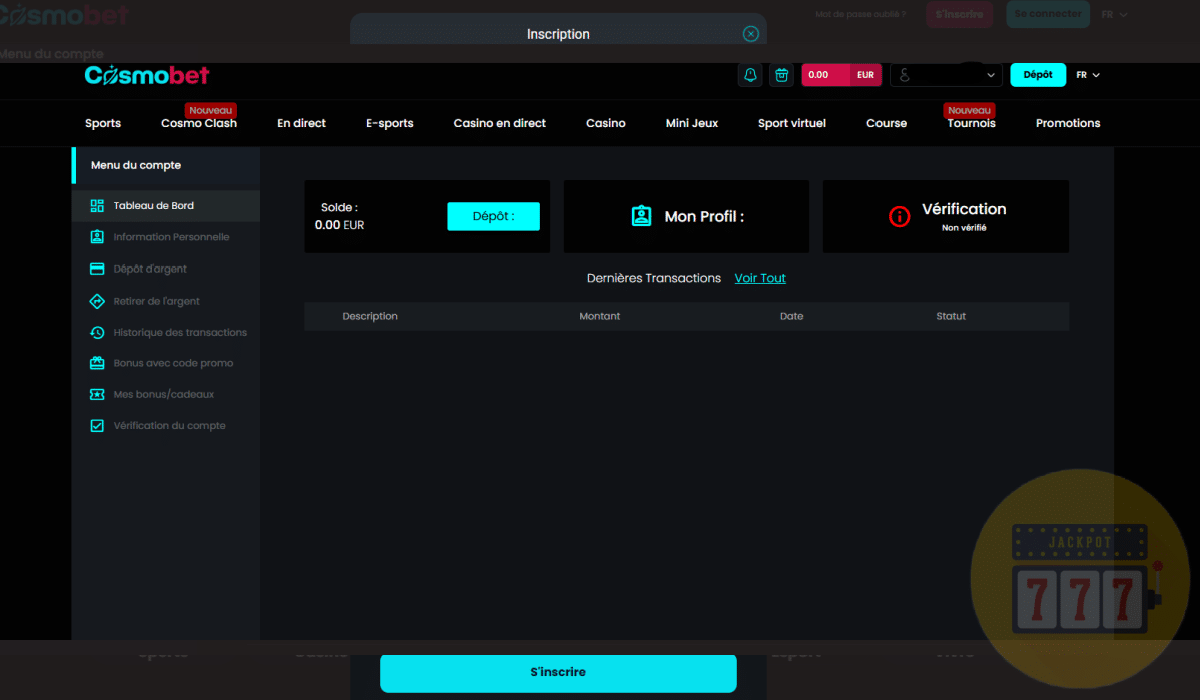Click the Menu du compte heading
Viewport: 1200px width, 700px height.
coord(136,165)
